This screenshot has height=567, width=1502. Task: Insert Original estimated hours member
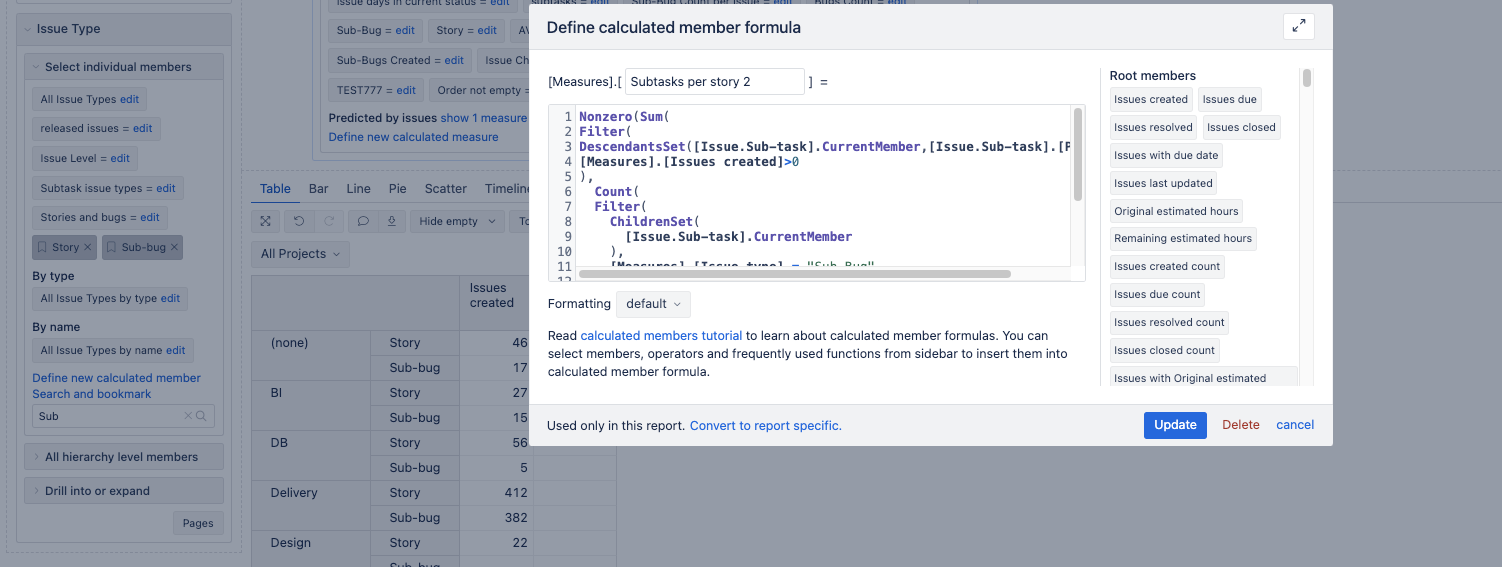1176,211
